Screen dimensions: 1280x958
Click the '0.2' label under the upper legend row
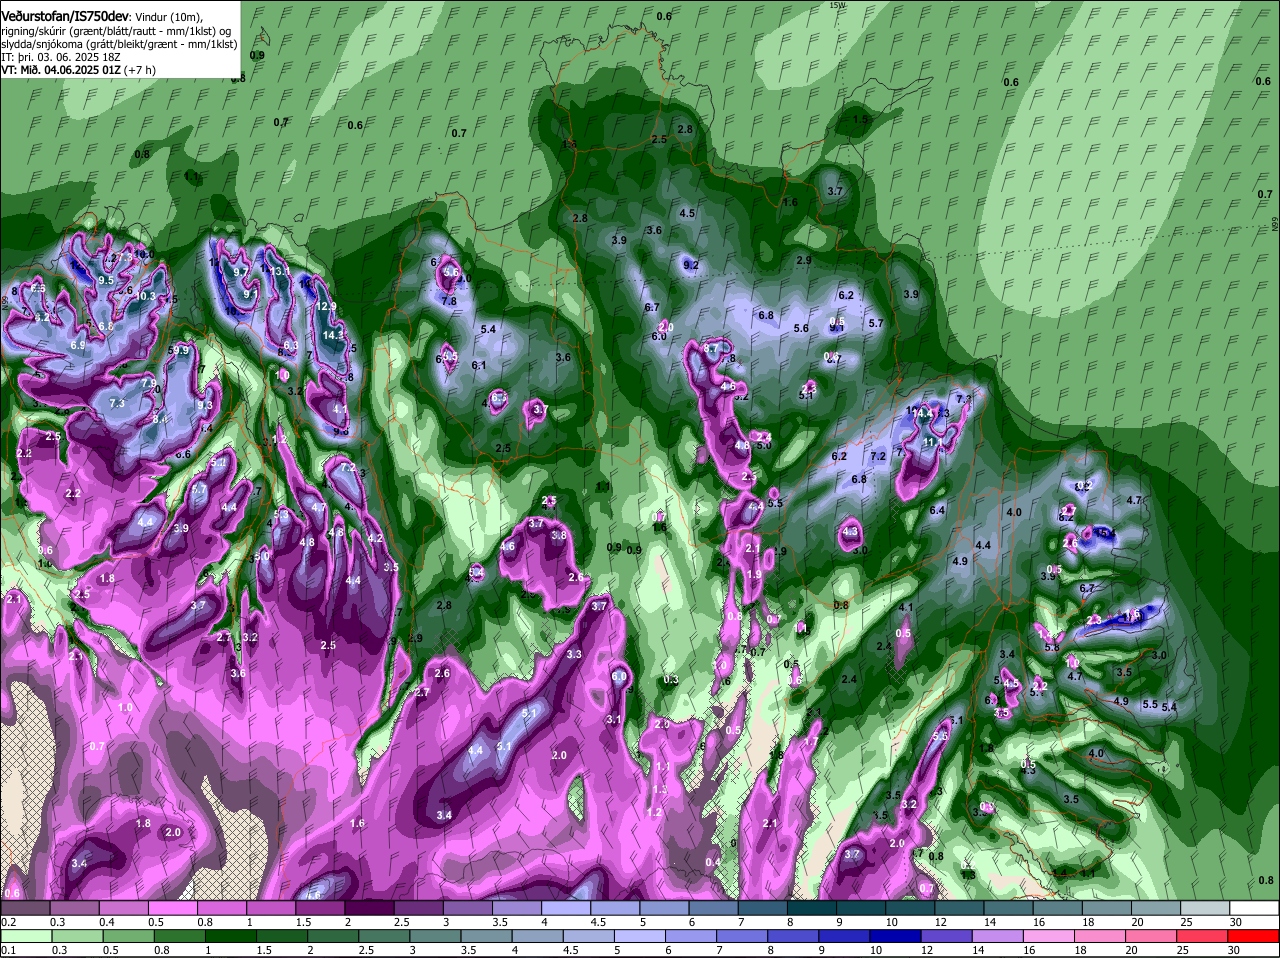click(x=8, y=921)
